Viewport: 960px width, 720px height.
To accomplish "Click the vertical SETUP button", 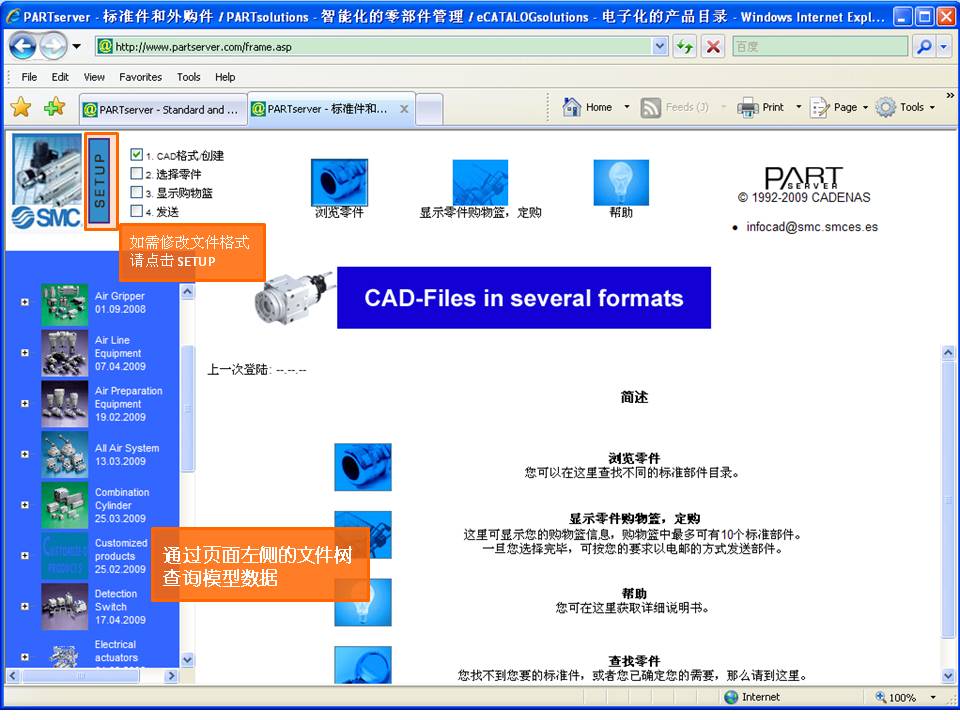I will [100, 181].
